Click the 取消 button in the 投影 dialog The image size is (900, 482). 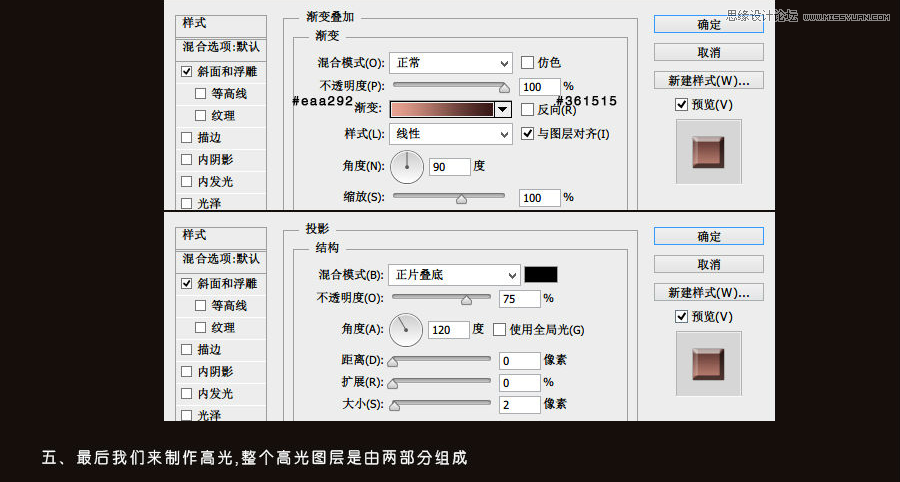pos(709,264)
